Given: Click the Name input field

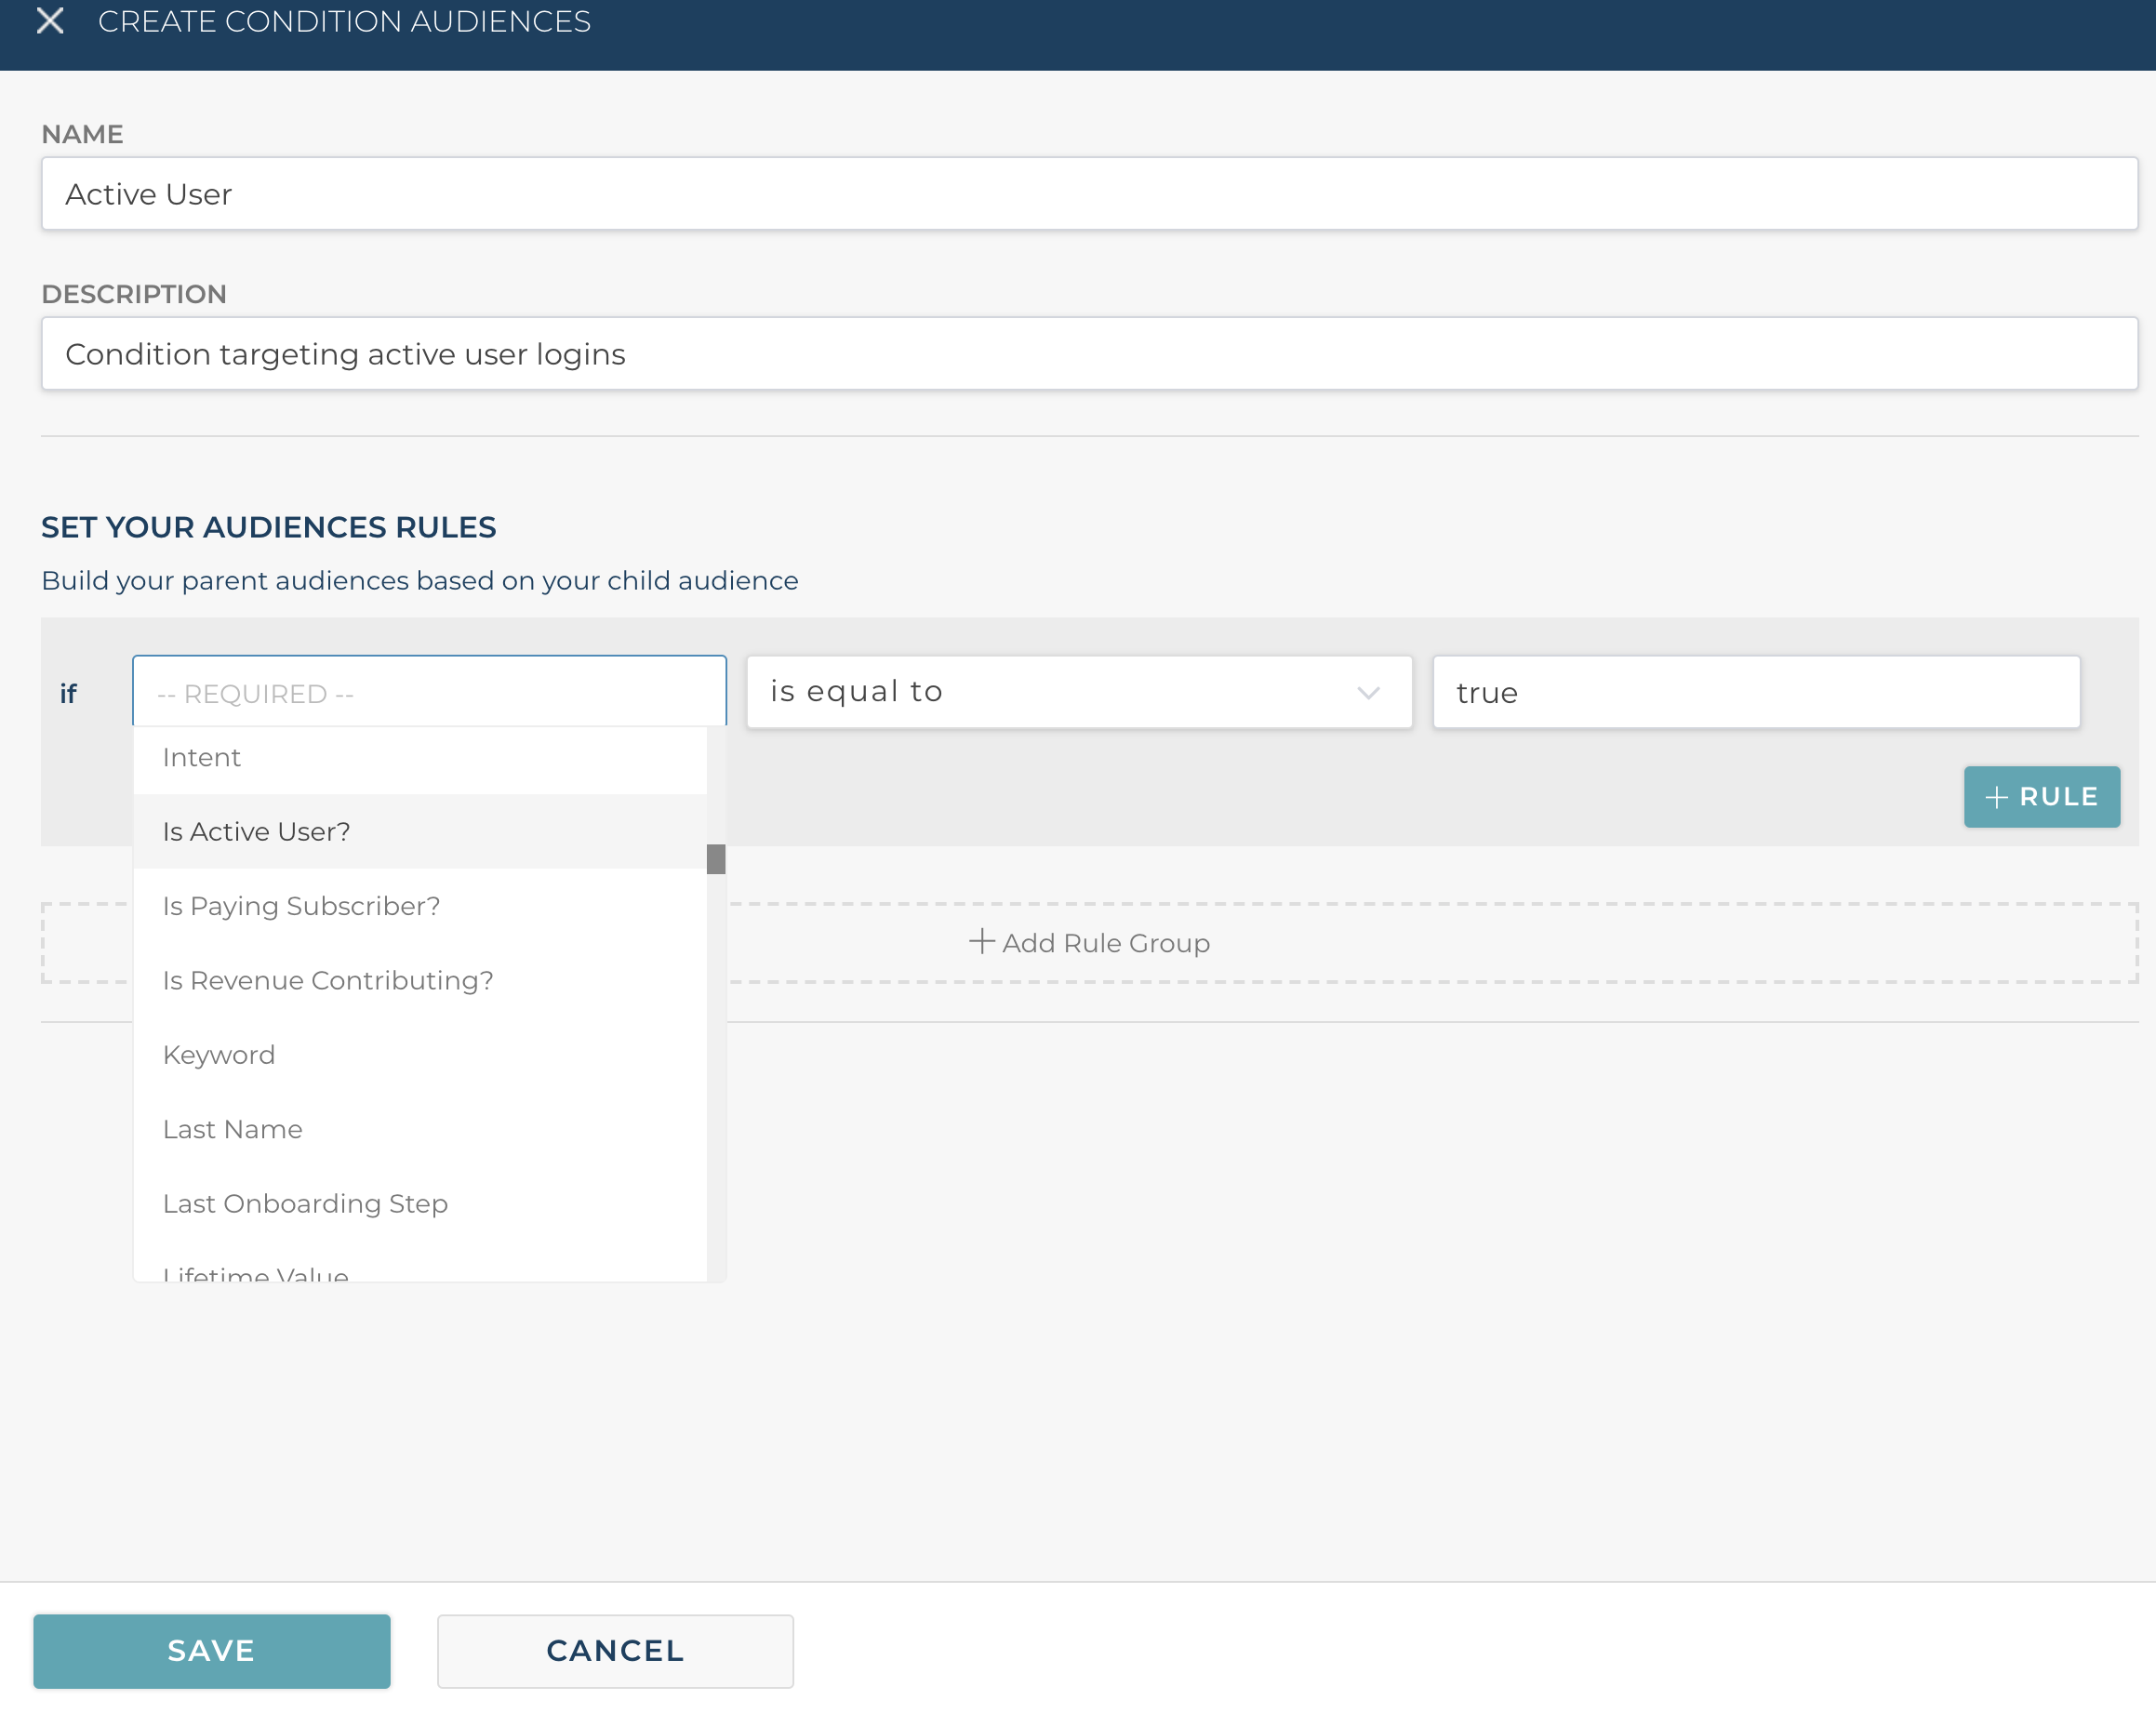Looking at the screenshot, I should coord(1088,194).
